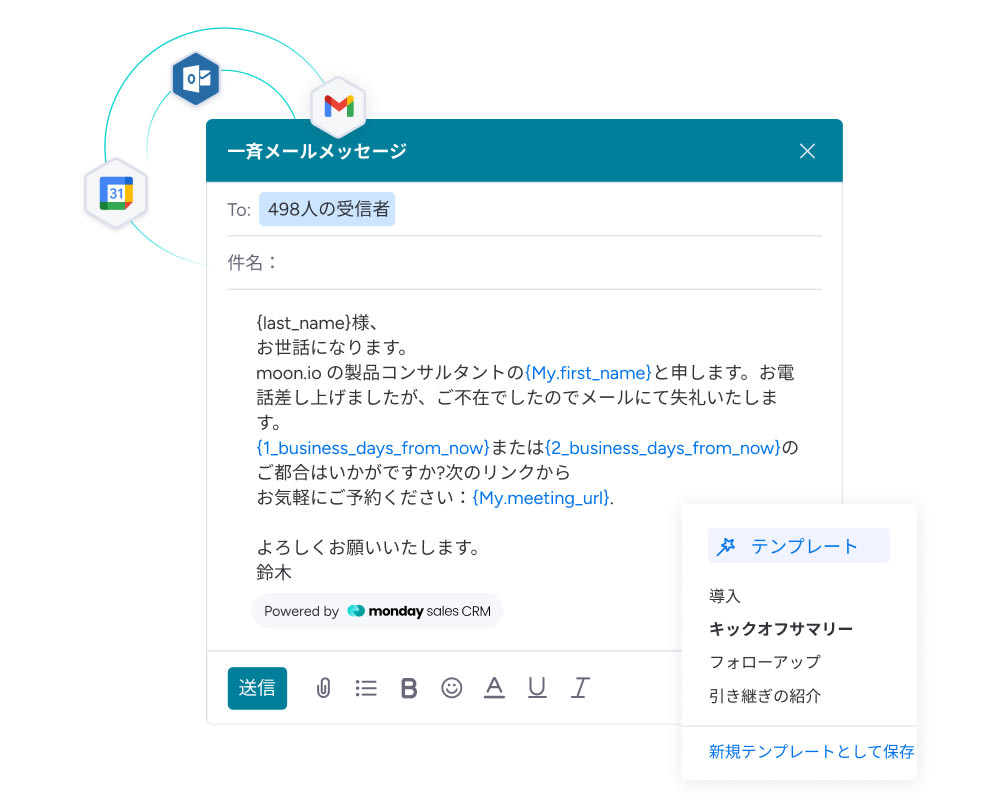Click the To: label
This screenshot has height=800, width=1000.
(239, 210)
